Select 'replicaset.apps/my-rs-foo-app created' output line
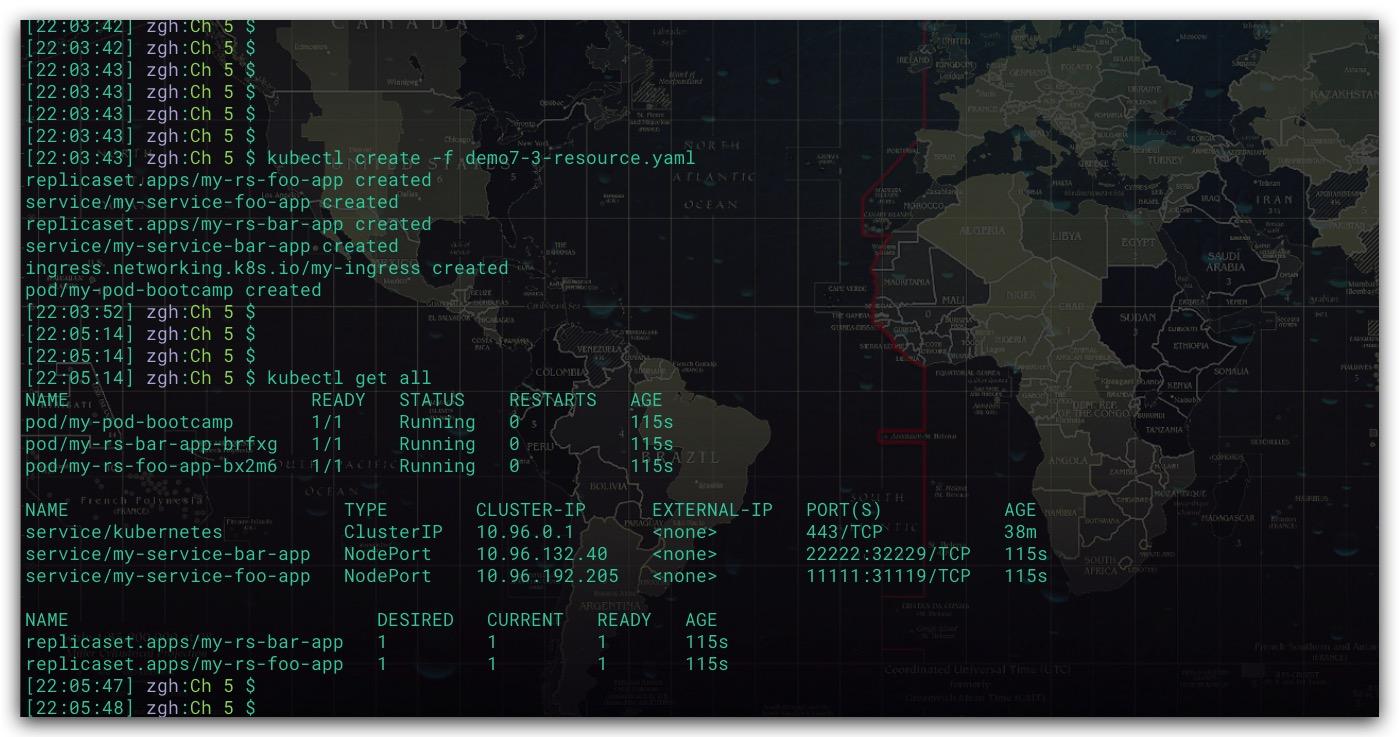The image size is (1399, 737). point(228,180)
